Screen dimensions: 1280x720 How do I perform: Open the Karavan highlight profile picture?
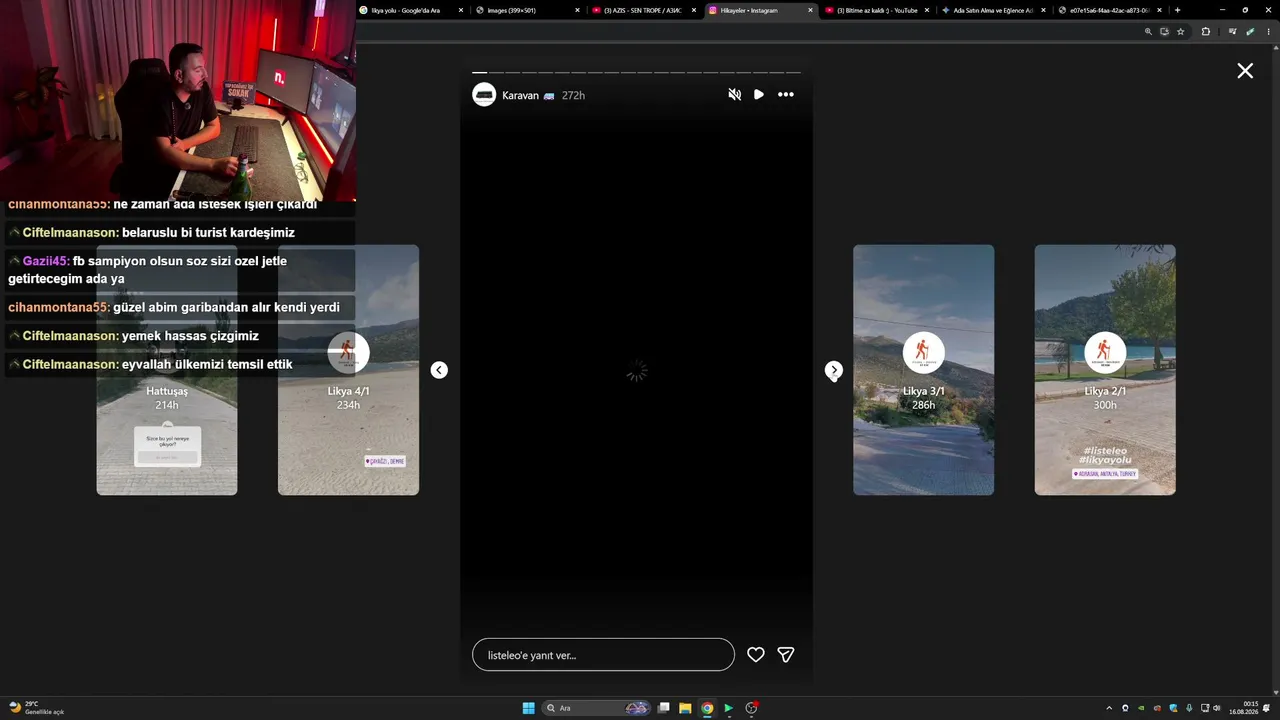click(484, 95)
